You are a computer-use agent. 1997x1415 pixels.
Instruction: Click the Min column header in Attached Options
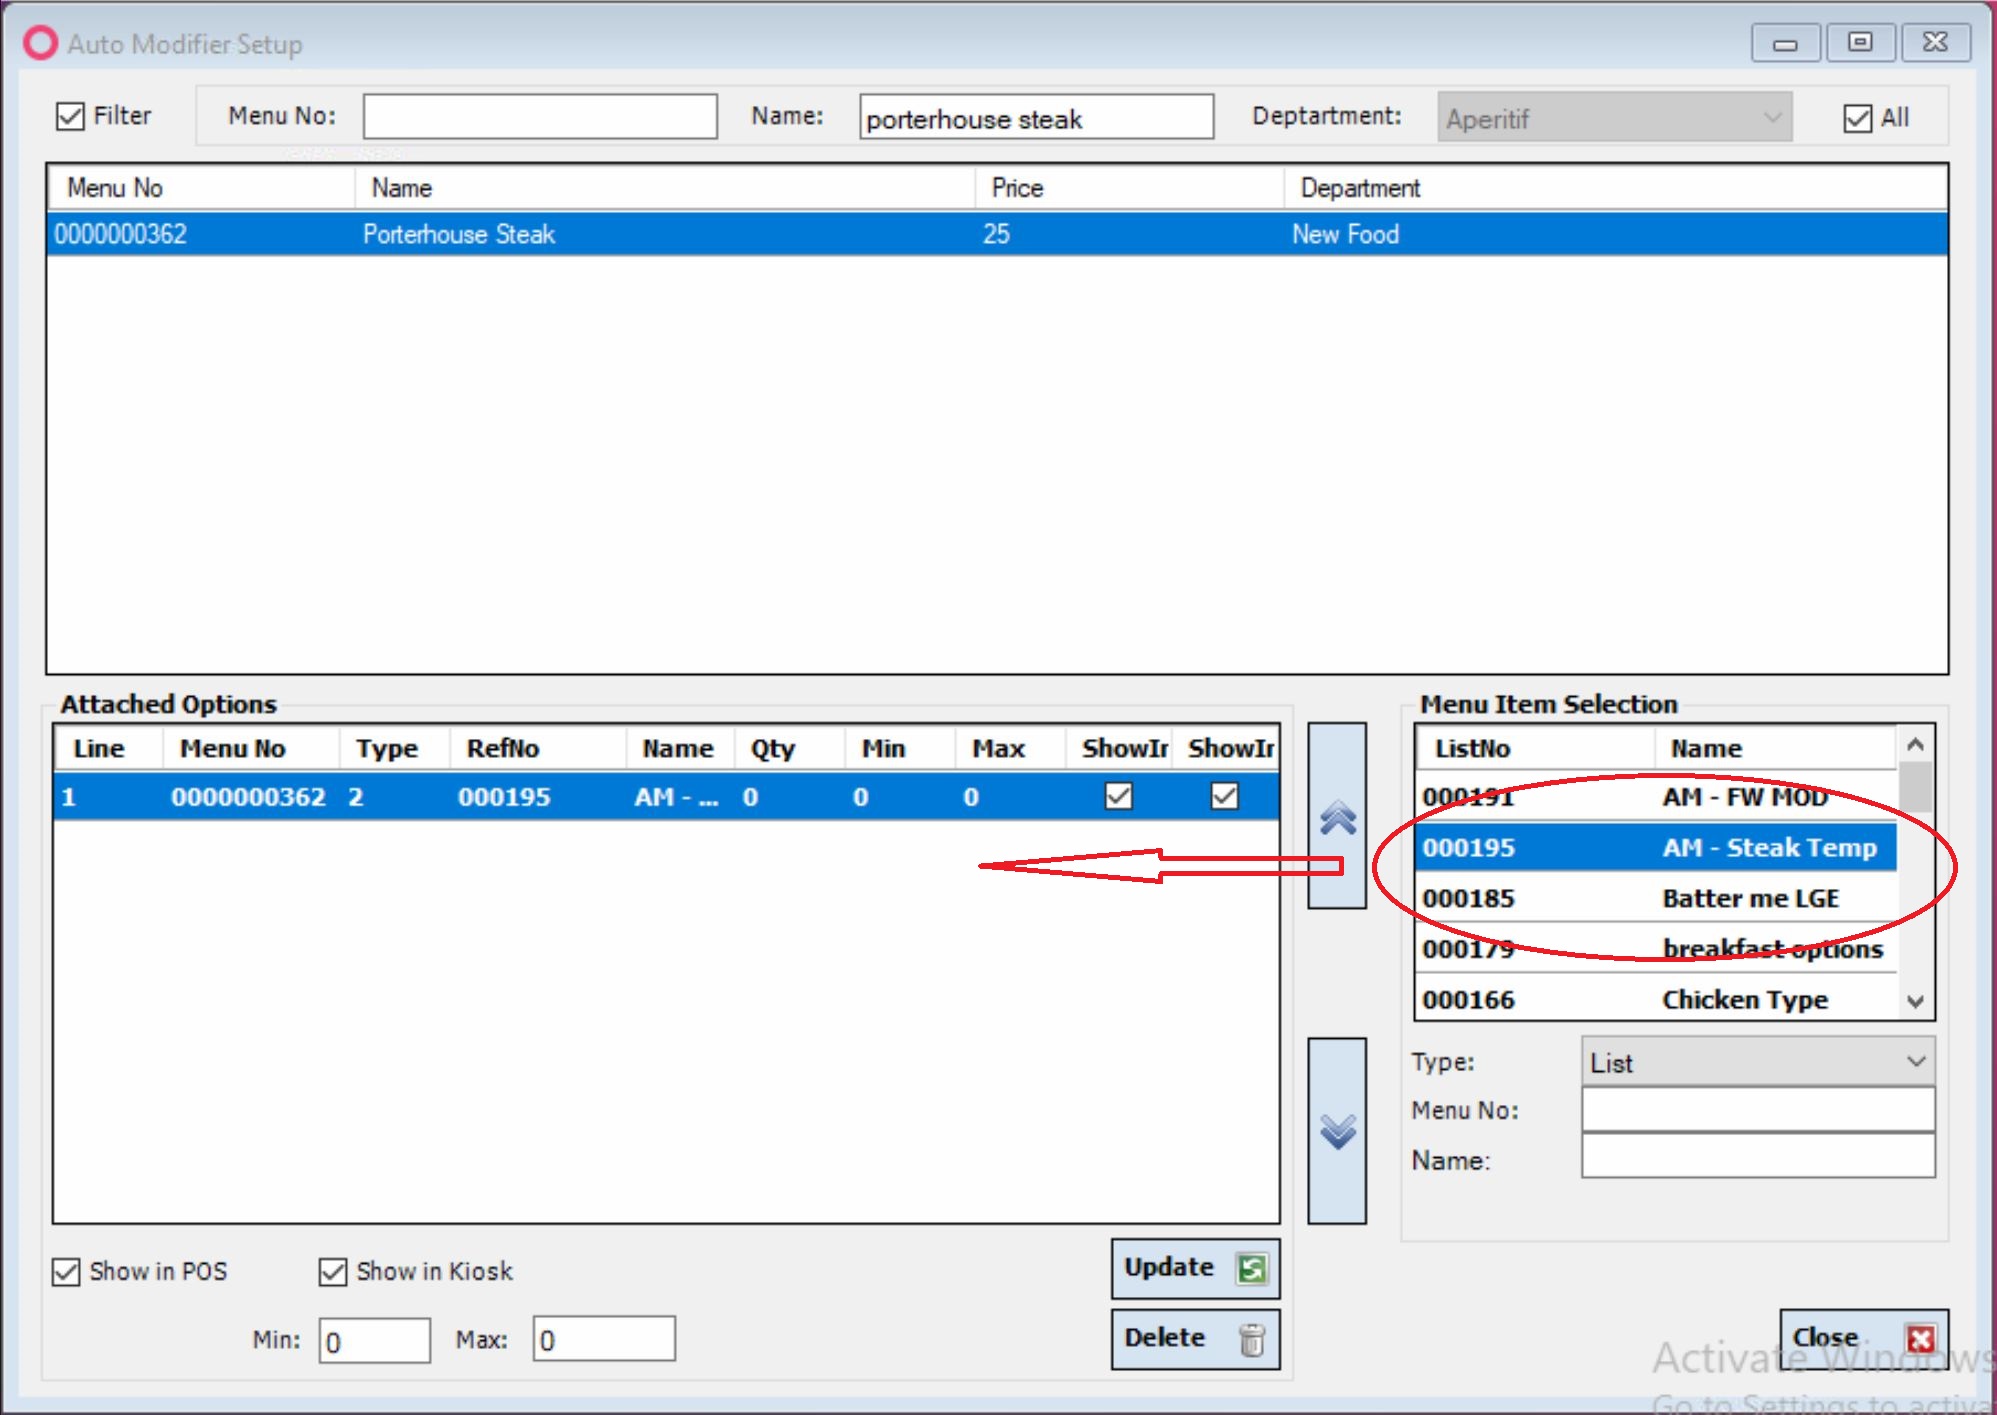(900, 749)
